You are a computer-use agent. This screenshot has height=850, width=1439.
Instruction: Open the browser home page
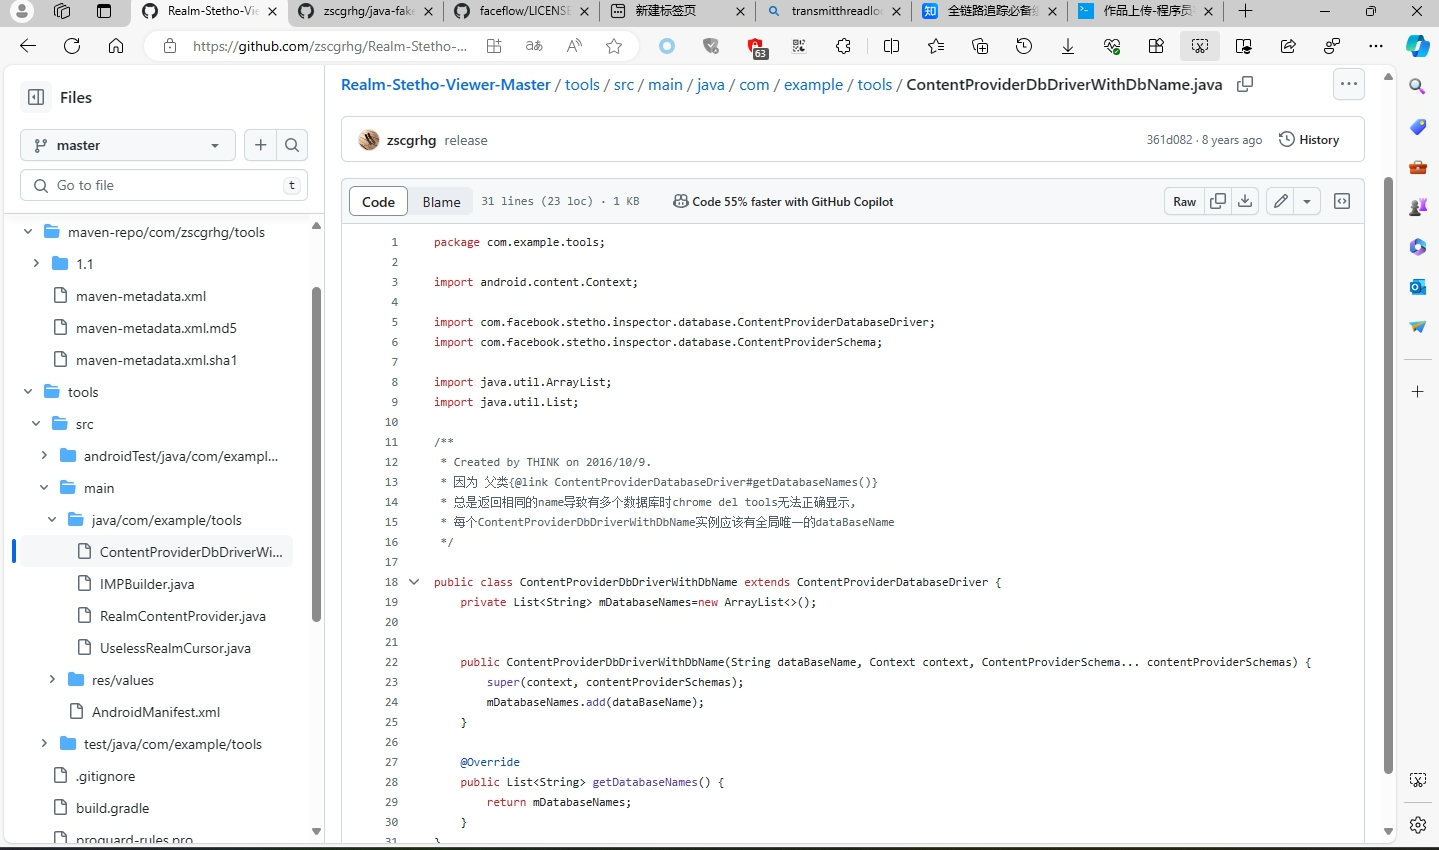pyautogui.click(x=116, y=46)
